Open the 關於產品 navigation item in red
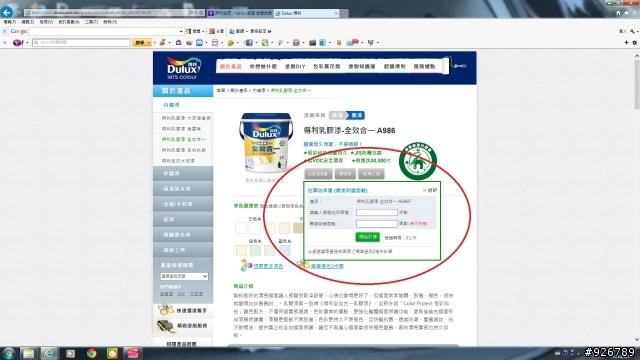The height and width of the screenshot is (360, 640). pyautogui.click(x=231, y=66)
